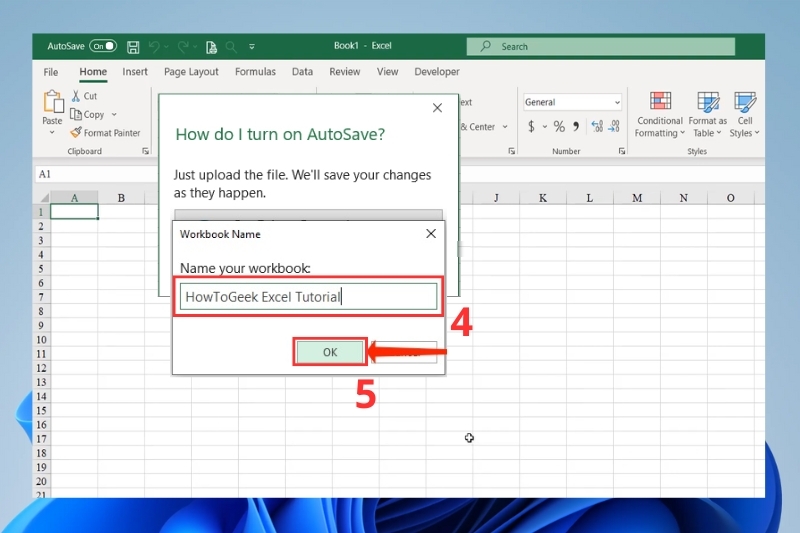The height and width of the screenshot is (533, 800).
Task: Open Number group dialog launcher
Action: [x=622, y=151]
